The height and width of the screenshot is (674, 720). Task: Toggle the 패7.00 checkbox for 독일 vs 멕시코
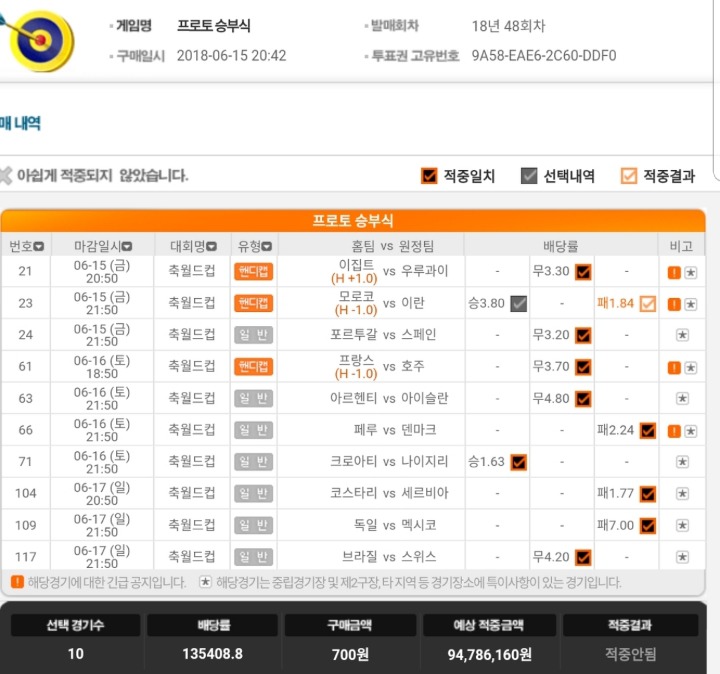(648, 525)
